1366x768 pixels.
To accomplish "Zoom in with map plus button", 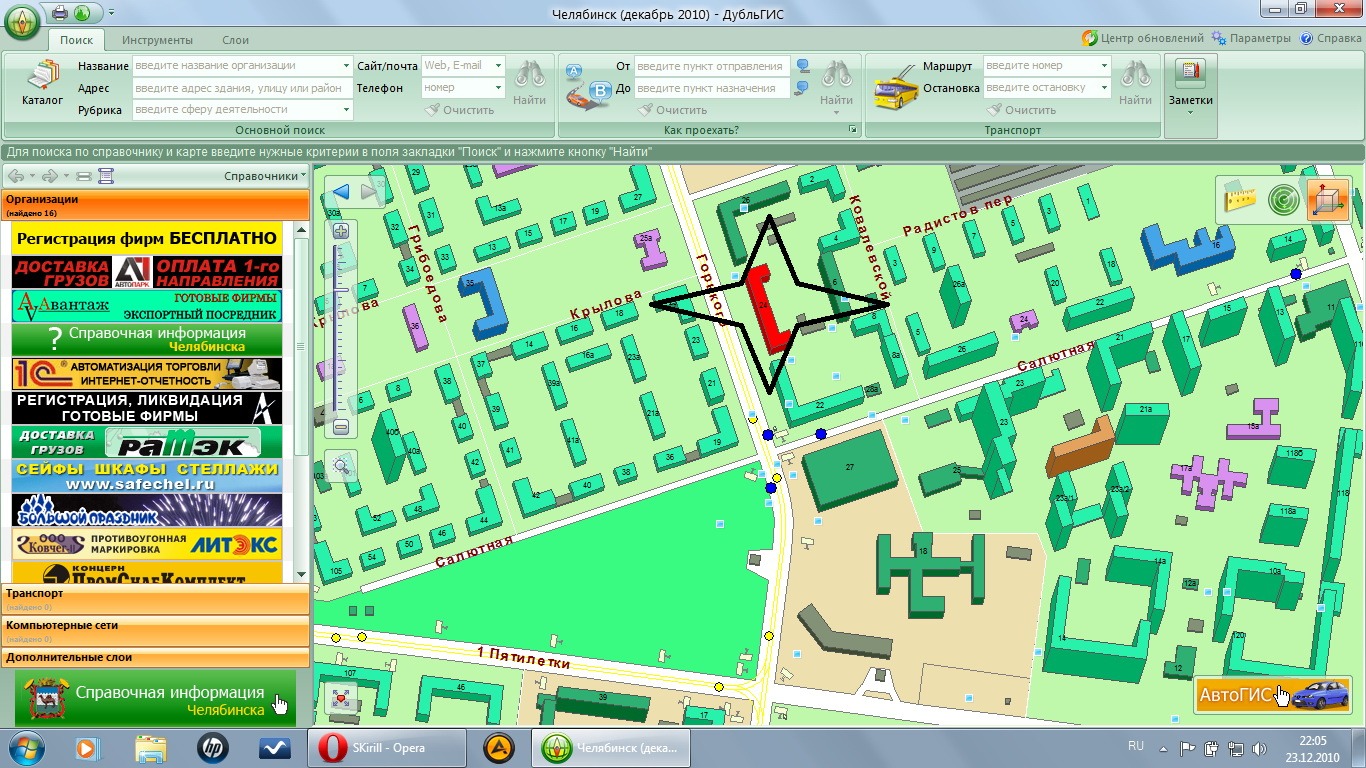I will [341, 231].
